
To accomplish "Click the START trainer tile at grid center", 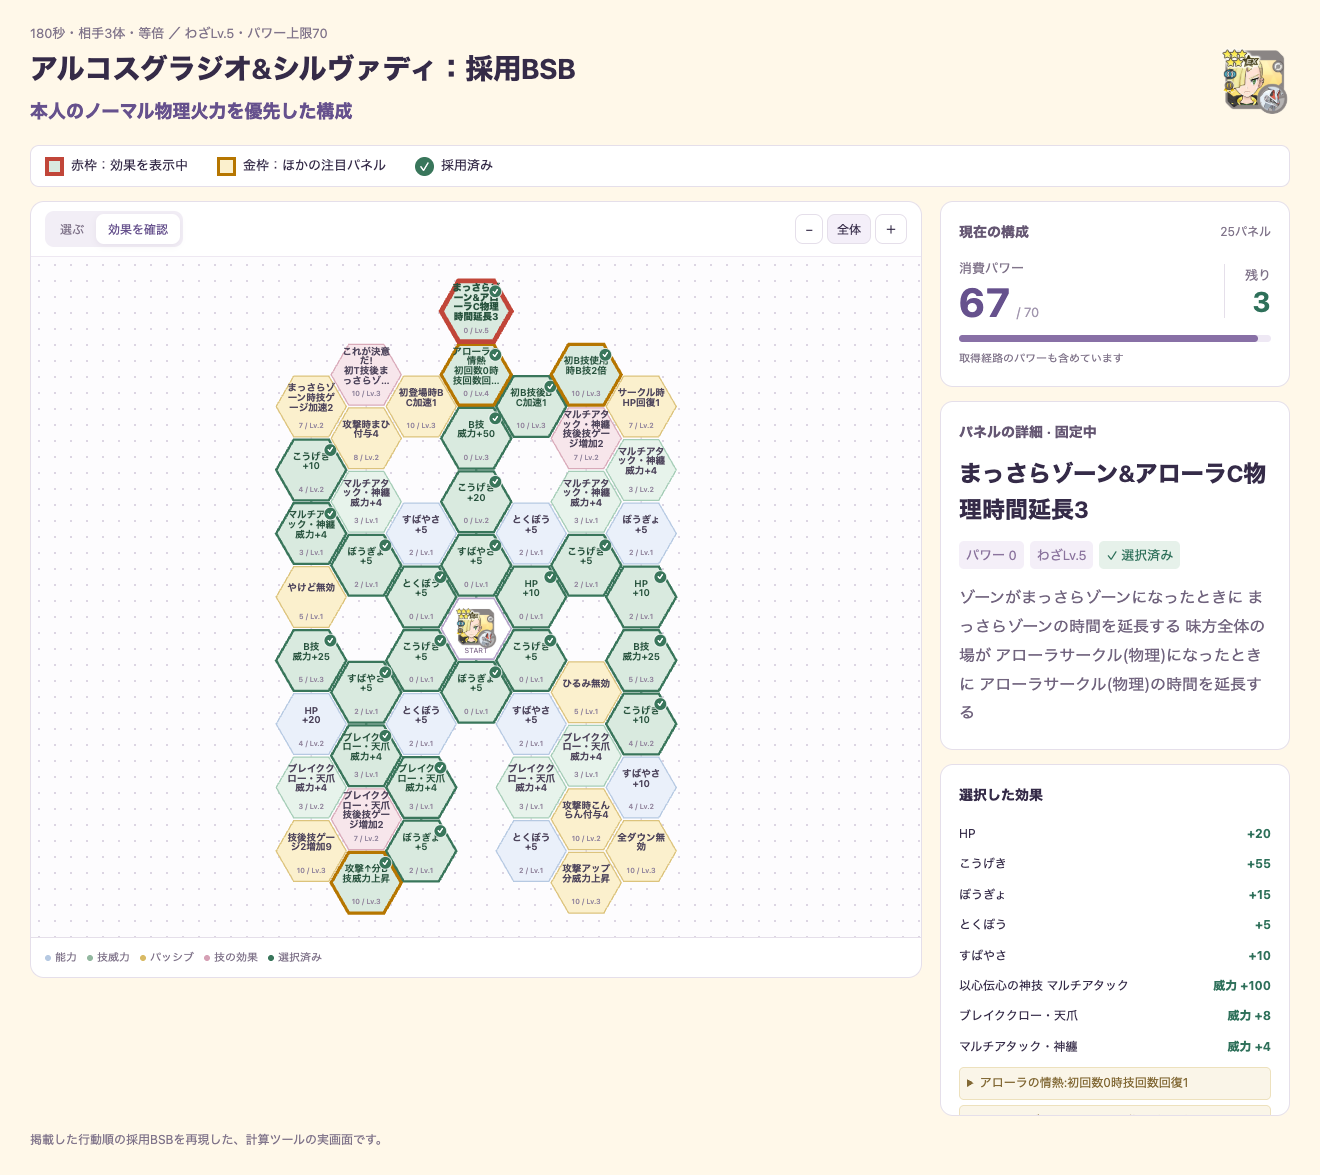I will tap(476, 630).
